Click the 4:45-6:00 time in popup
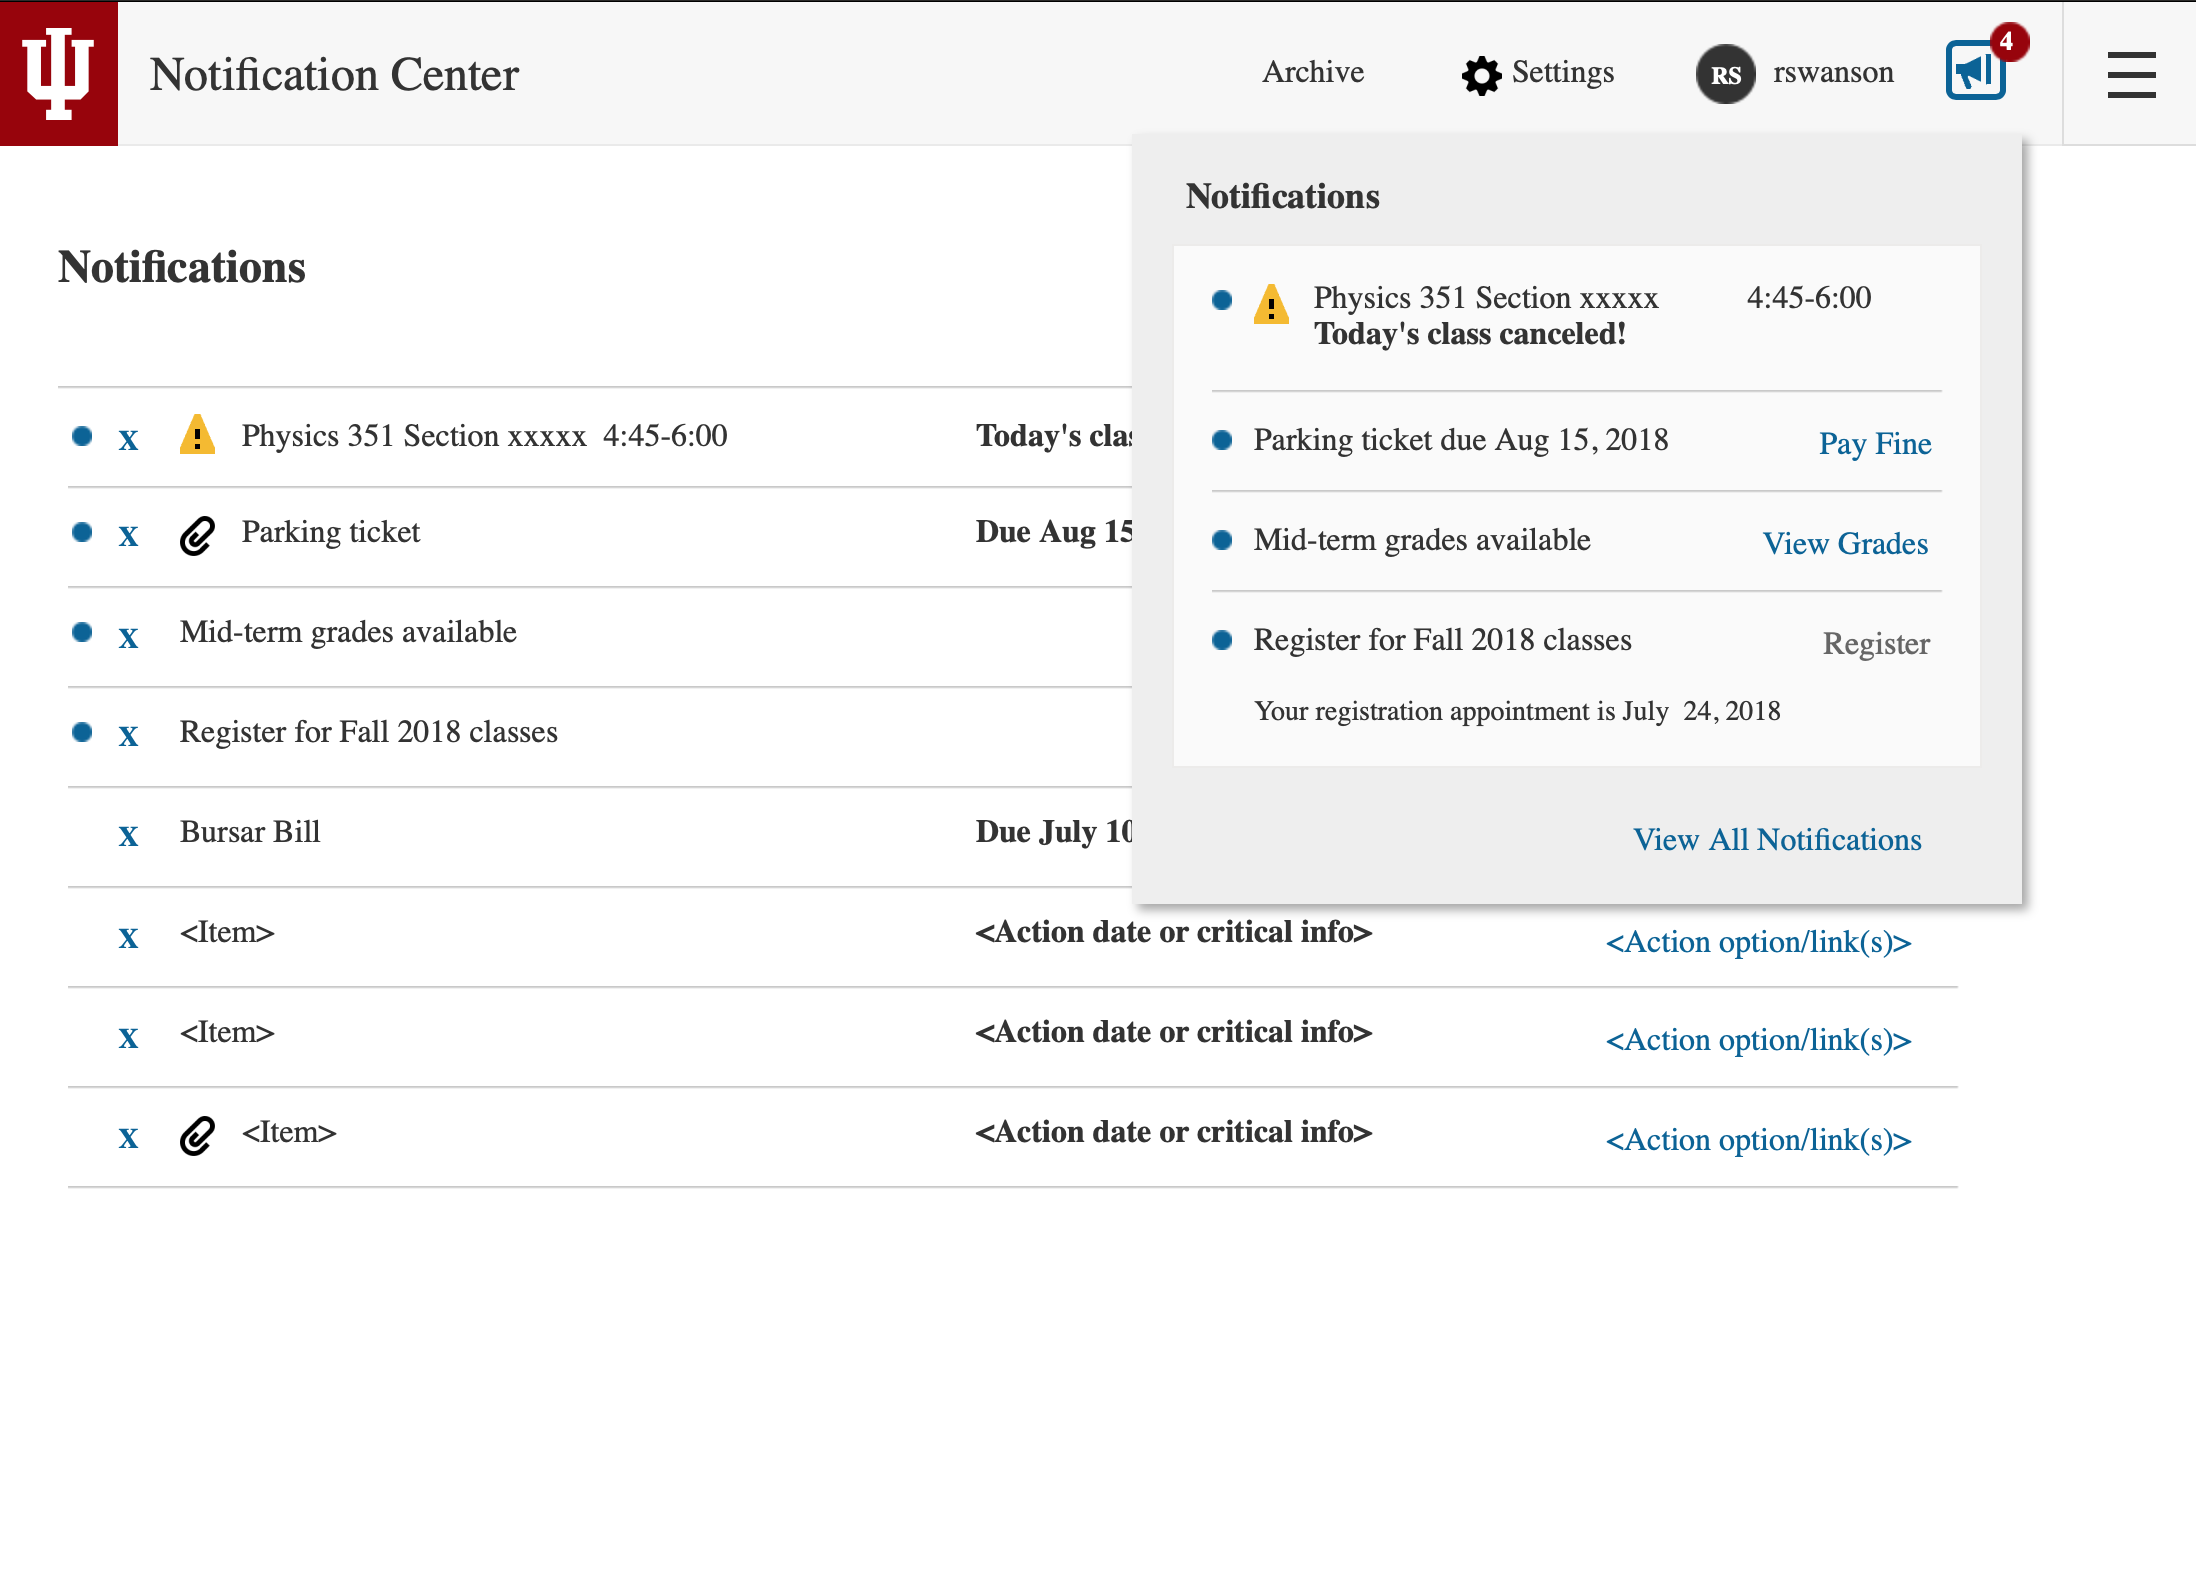This screenshot has height=1574, width=2196. pyautogui.click(x=1808, y=298)
